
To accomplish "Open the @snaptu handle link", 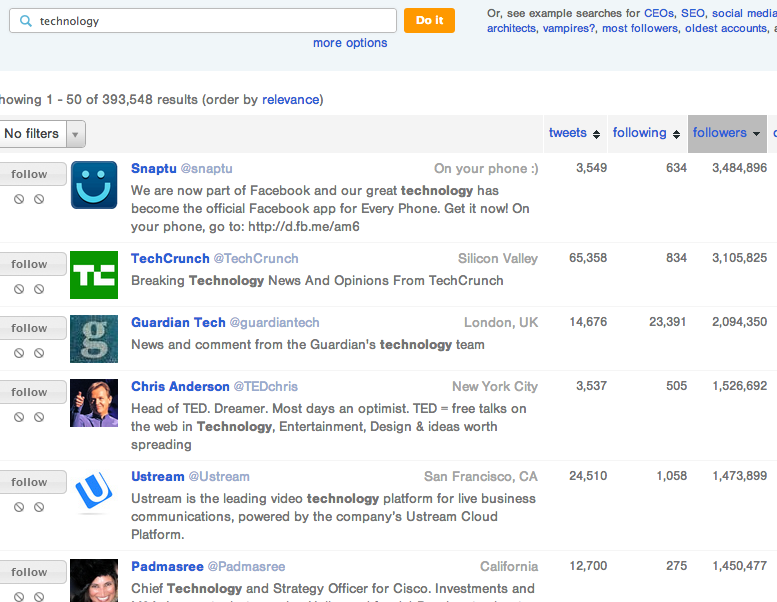I will 207,168.
